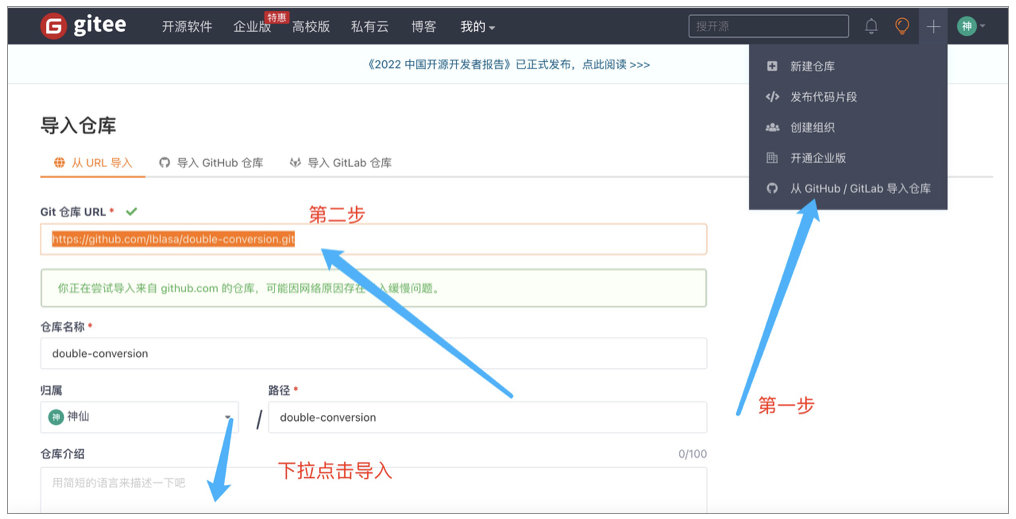Open the notifications bell
1016x519 pixels.
coord(872,26)
